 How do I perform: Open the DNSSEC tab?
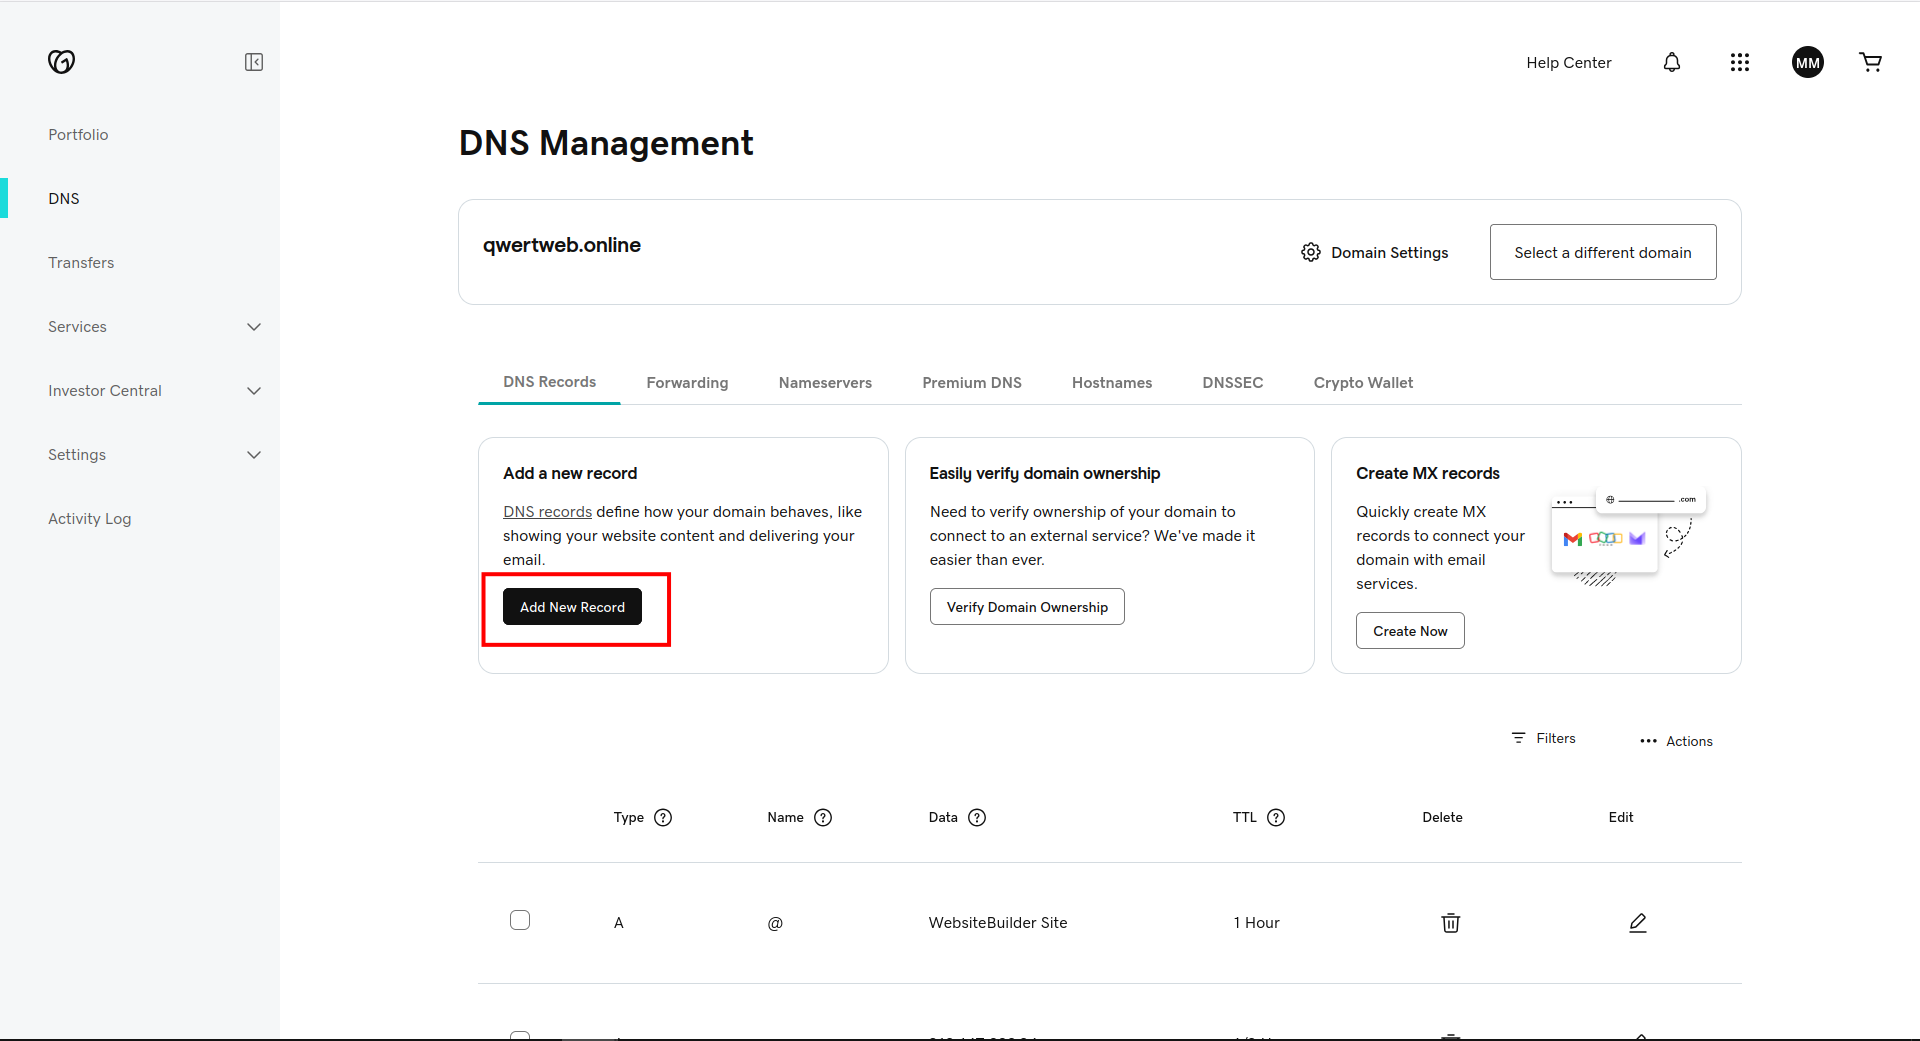click(x=1232, y=382)
